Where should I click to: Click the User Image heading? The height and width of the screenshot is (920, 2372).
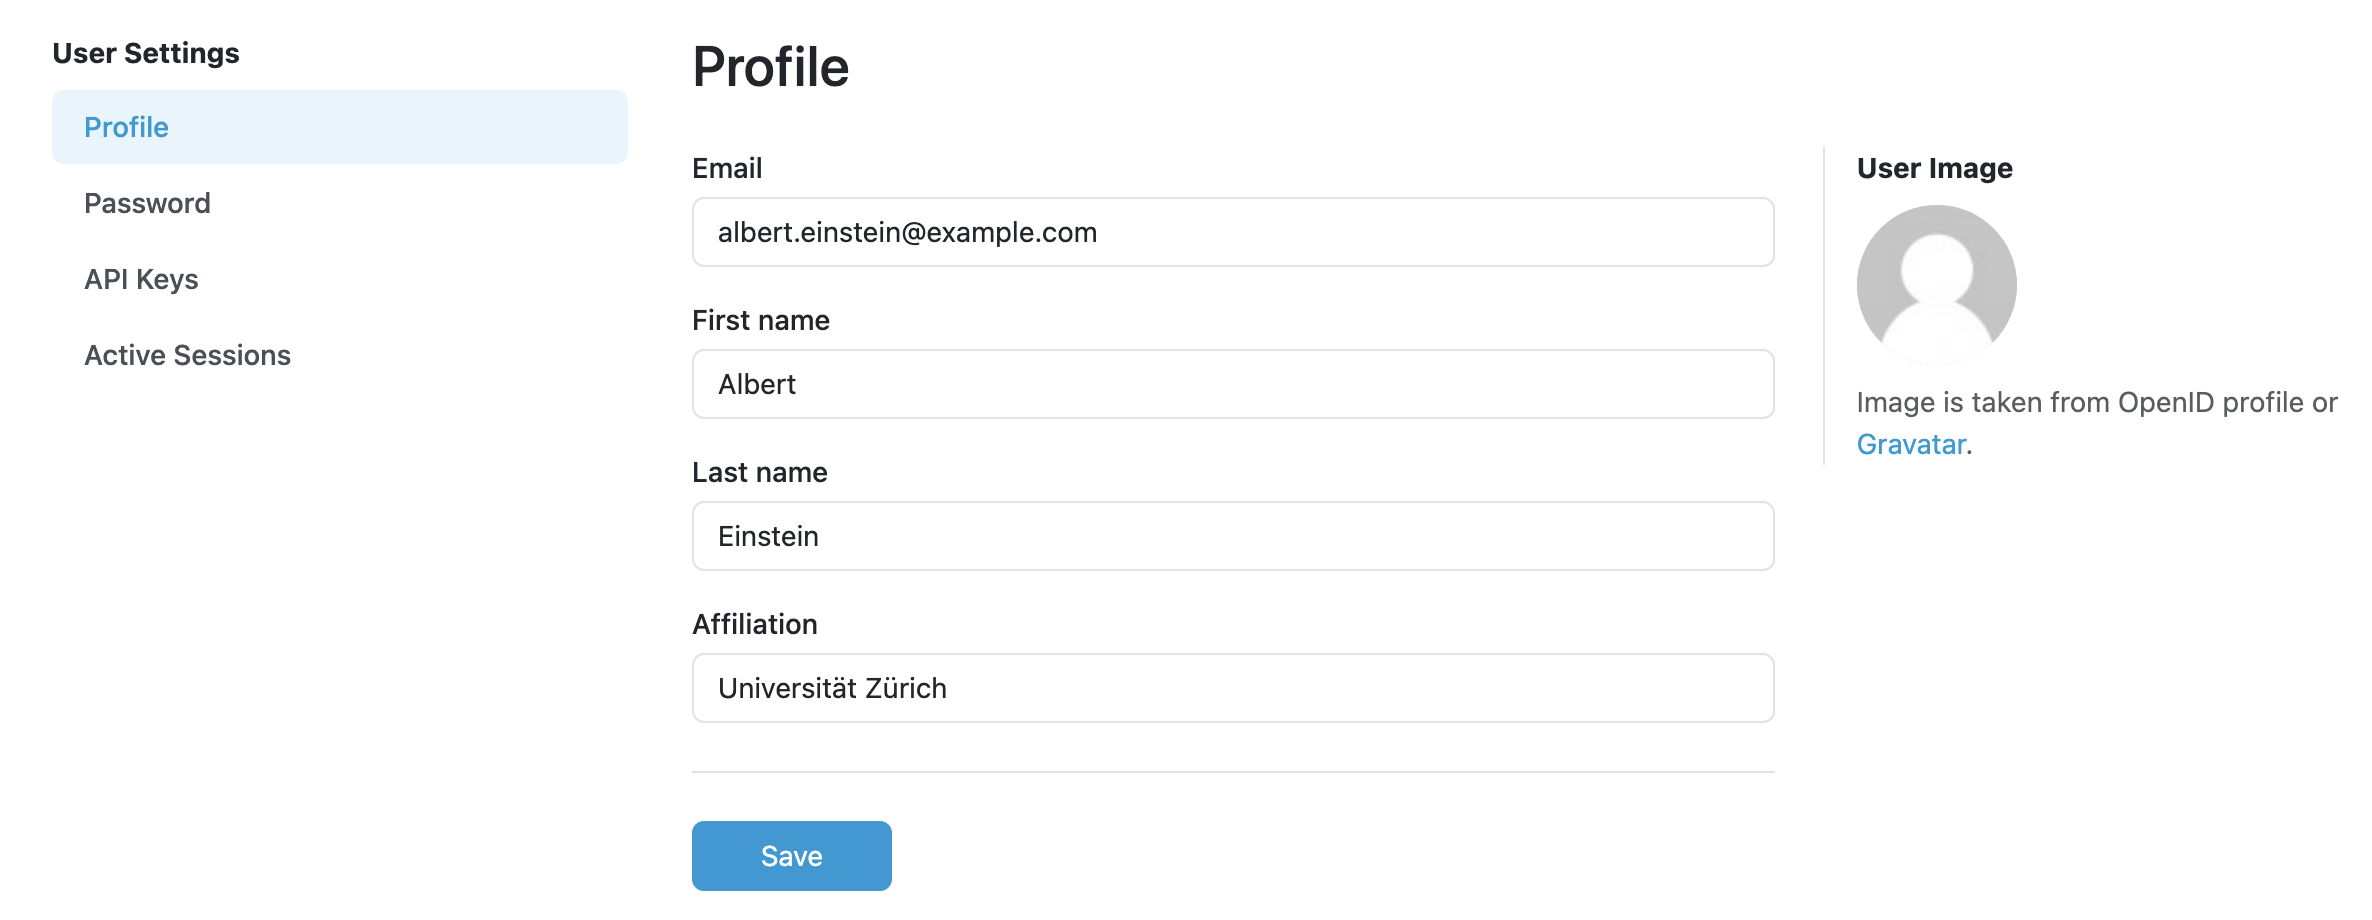pyautogui.click(x=1934, y=168)
